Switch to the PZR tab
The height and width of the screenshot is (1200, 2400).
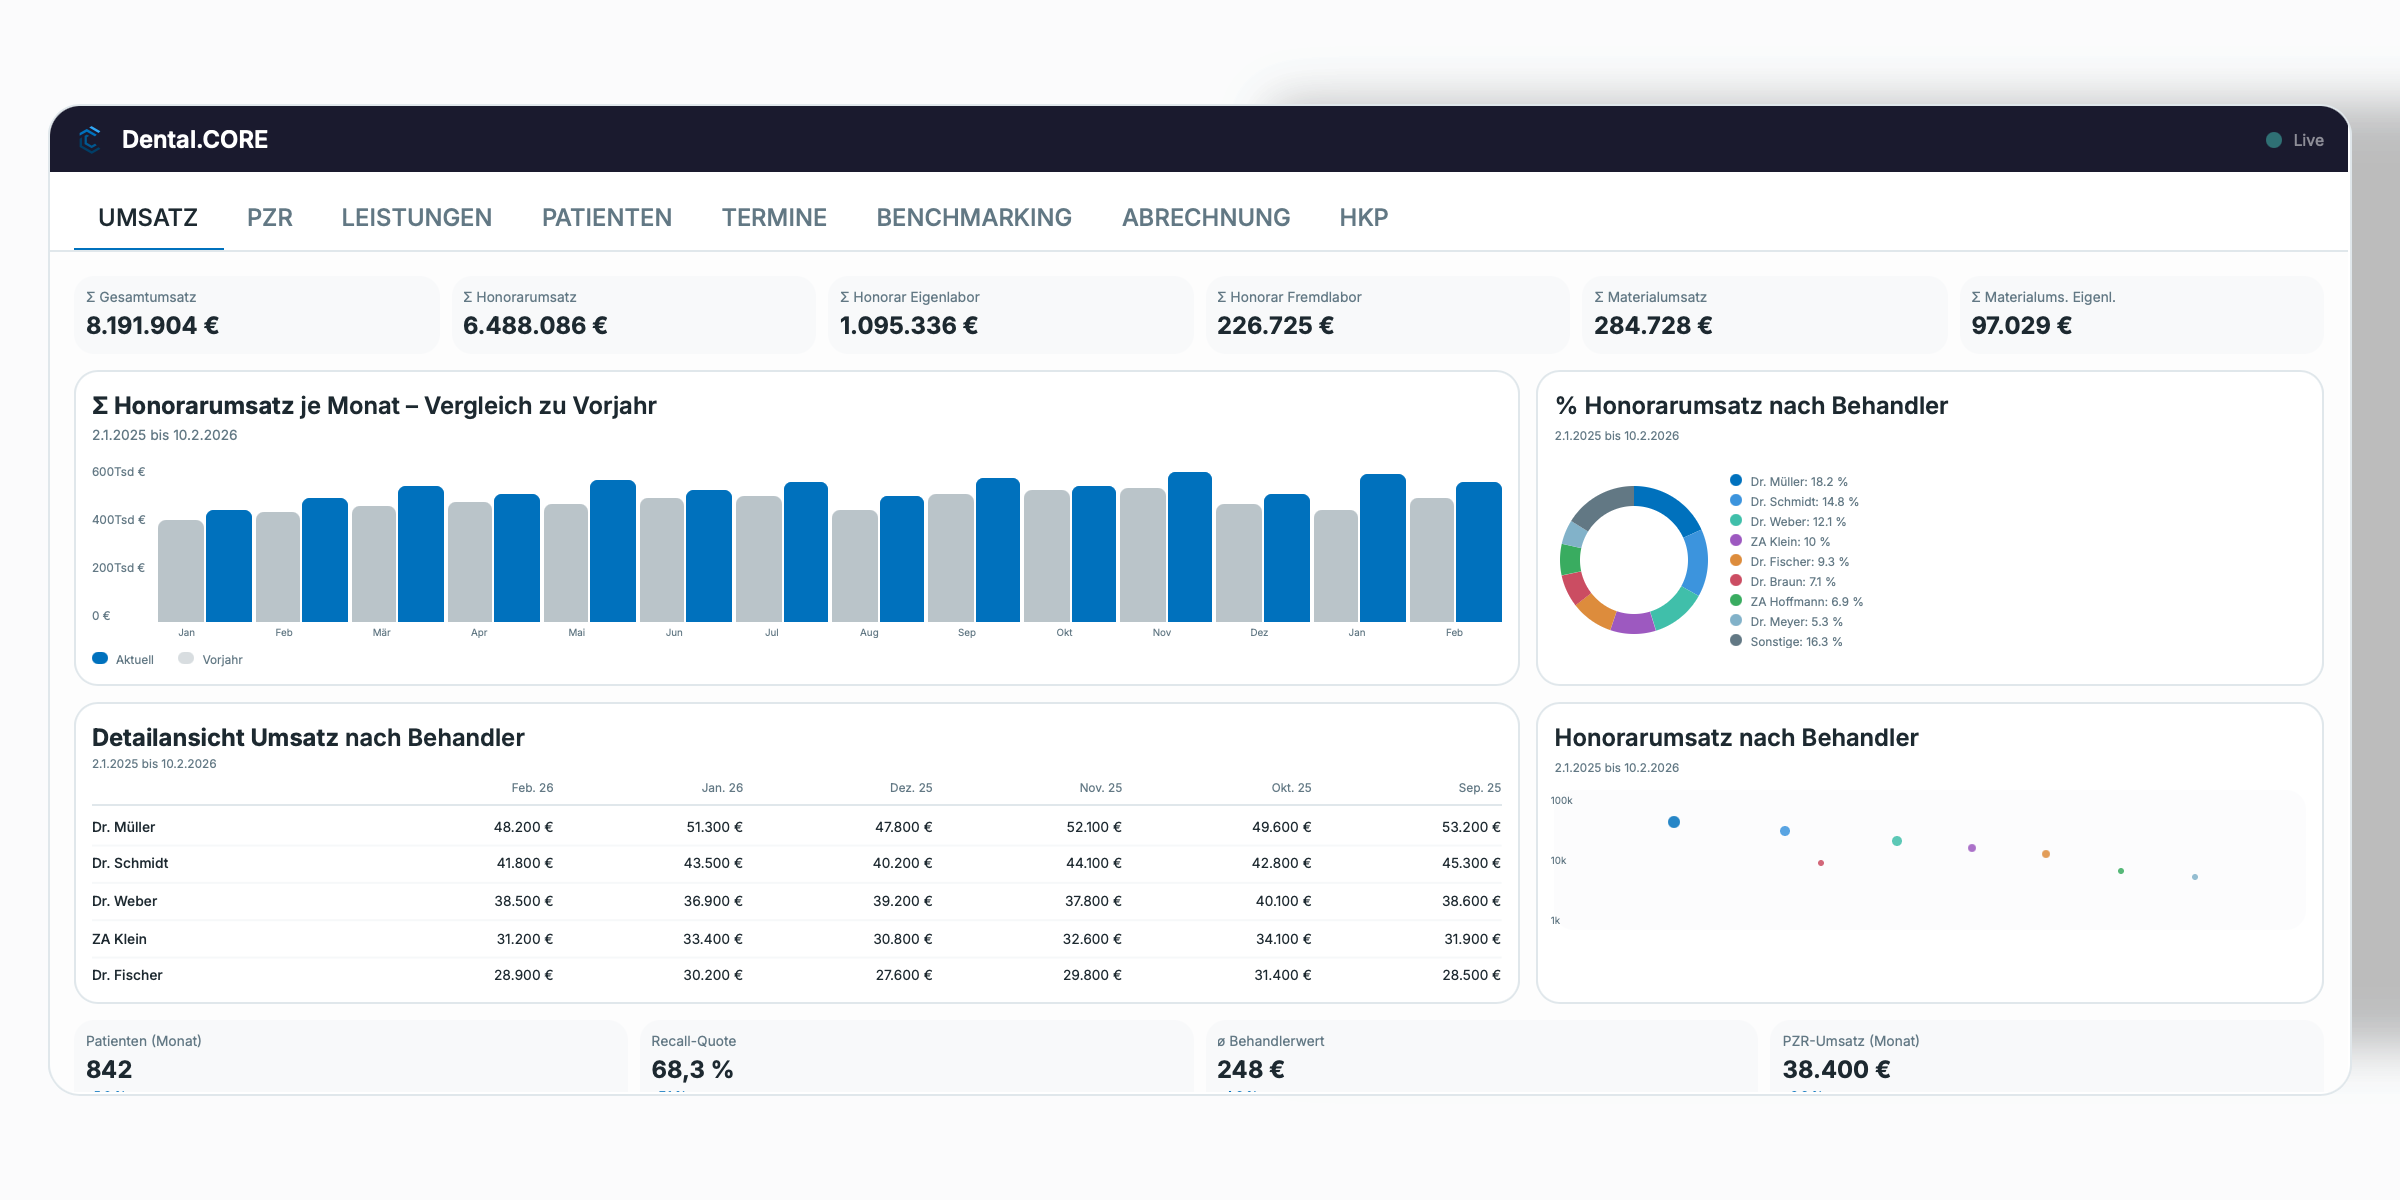point(270,217)
